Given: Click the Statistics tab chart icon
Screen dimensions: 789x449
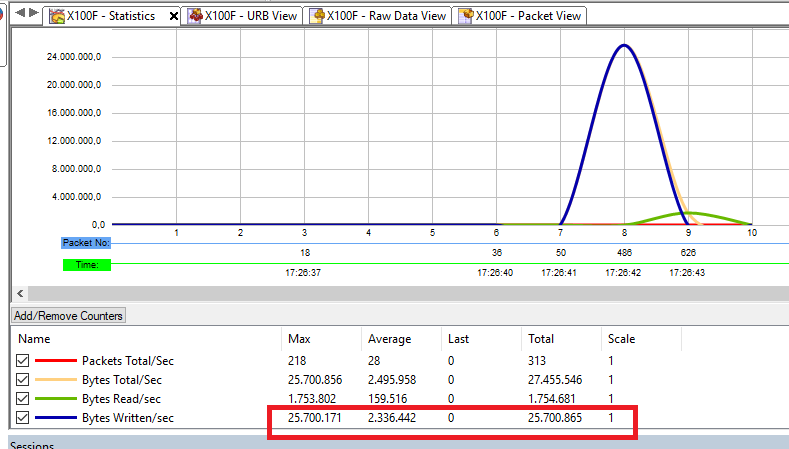Looking at the screenshot, I should click(x=58, y=16).
